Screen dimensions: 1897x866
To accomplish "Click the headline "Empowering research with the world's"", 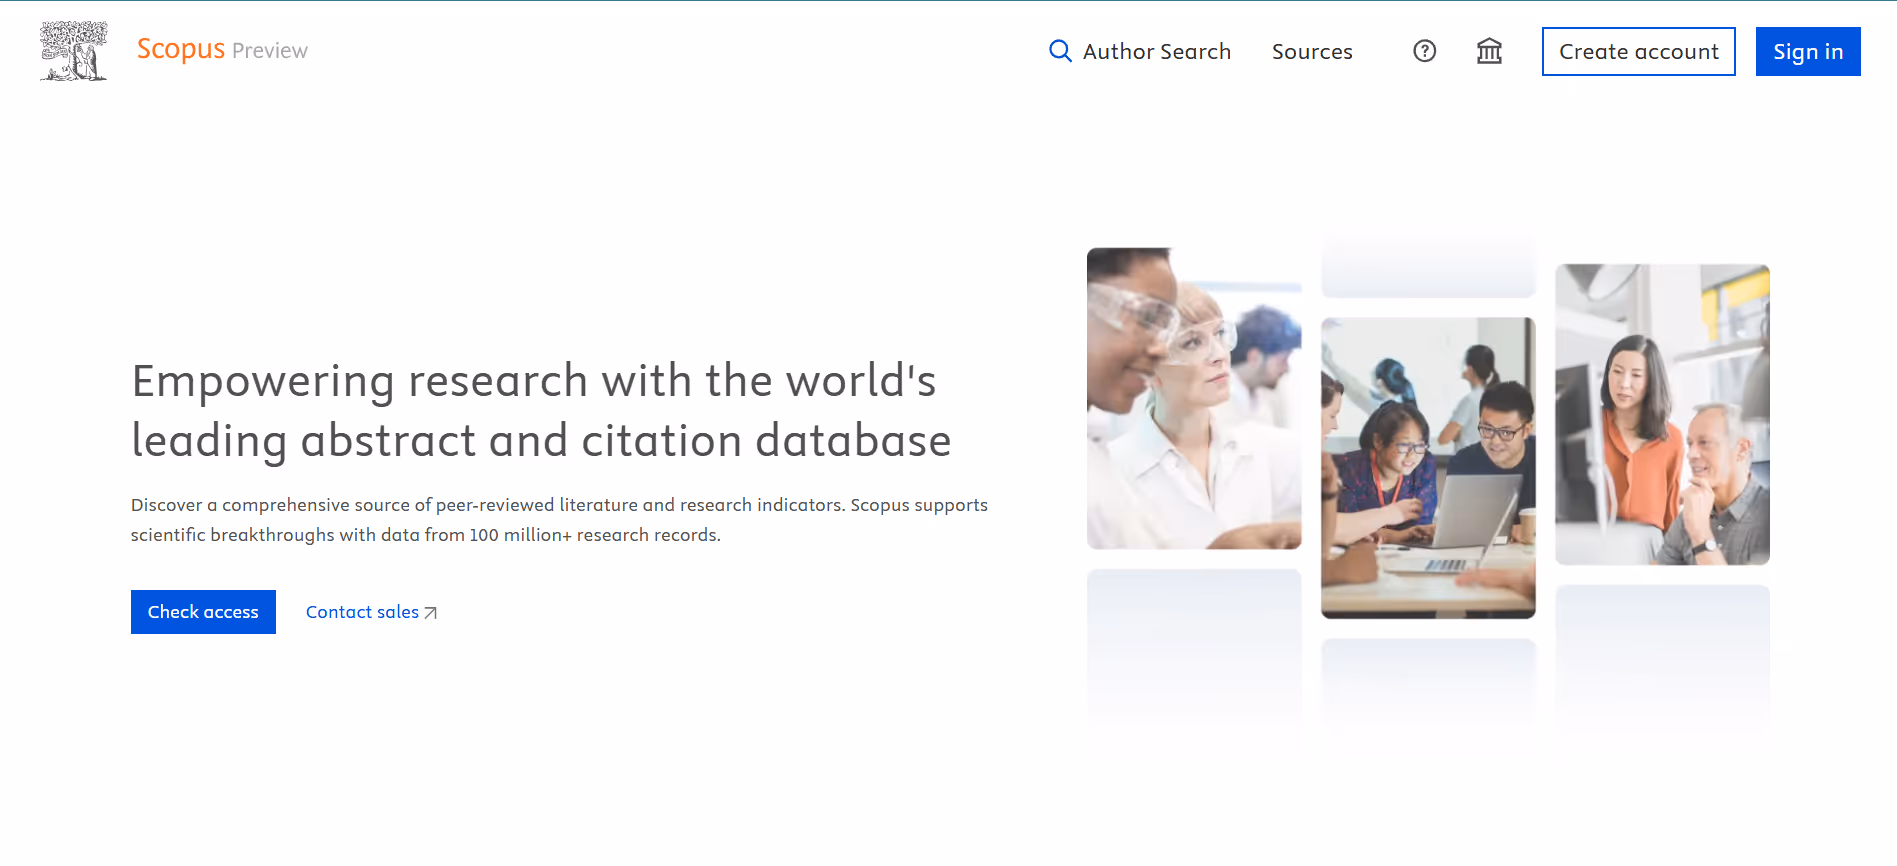I will coord(534,381).
